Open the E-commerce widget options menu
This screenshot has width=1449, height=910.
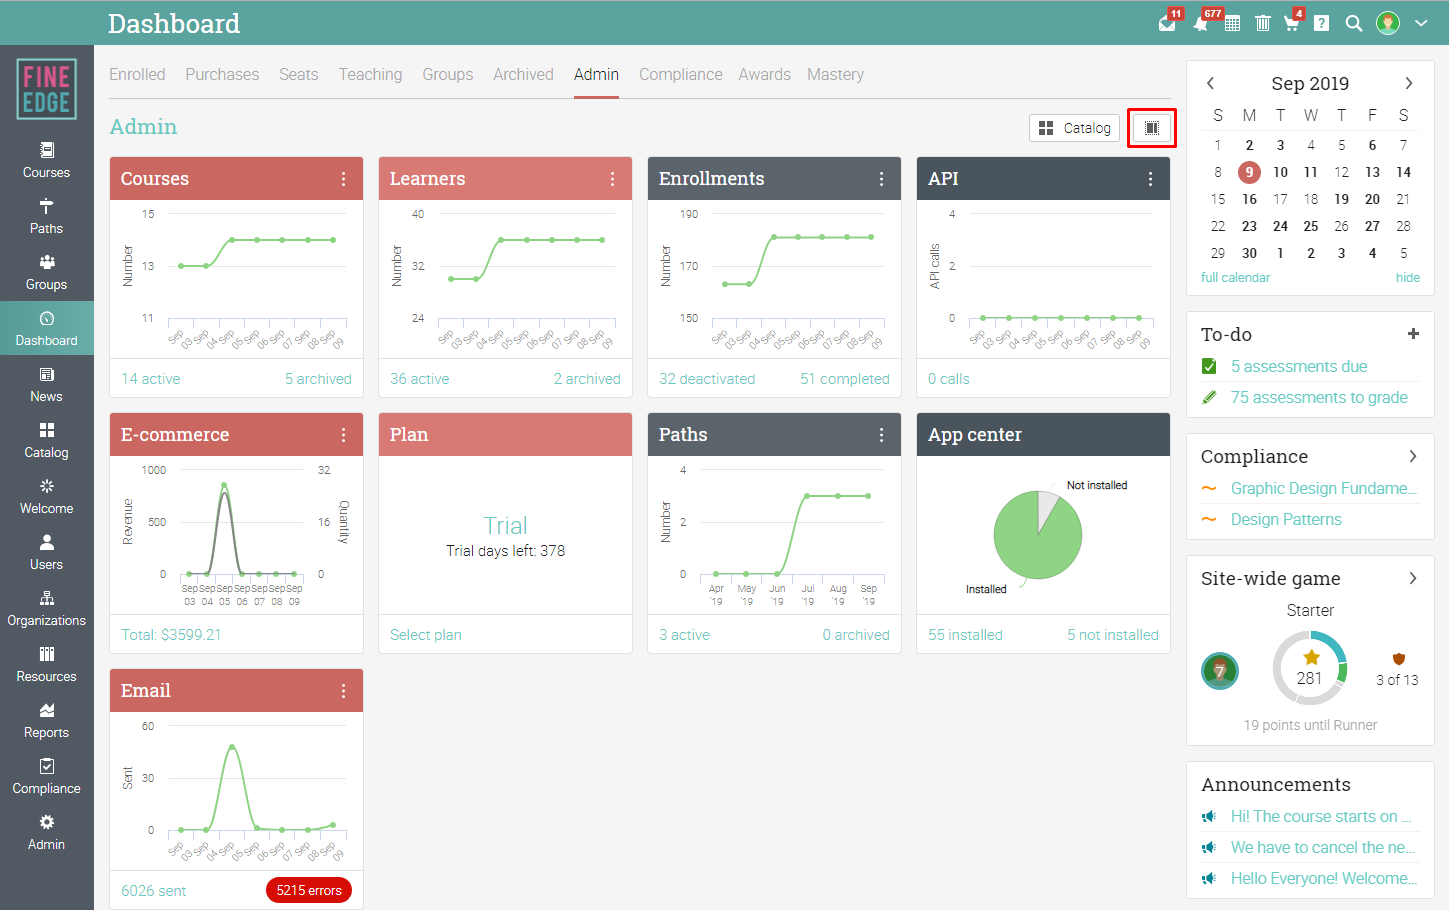coord(343,435)
